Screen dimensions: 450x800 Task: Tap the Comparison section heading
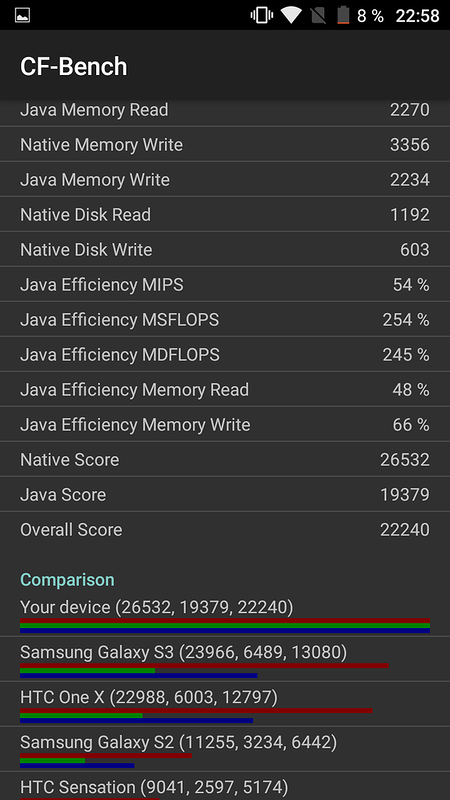tap(67, 580)
